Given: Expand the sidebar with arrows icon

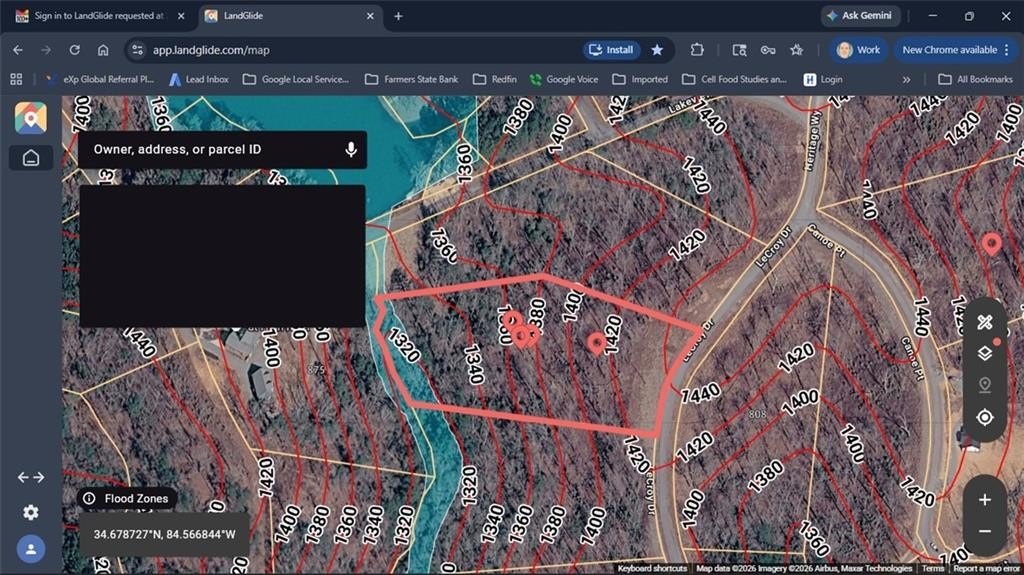Looking at the screenshot, I should click(x=31, y=477).
